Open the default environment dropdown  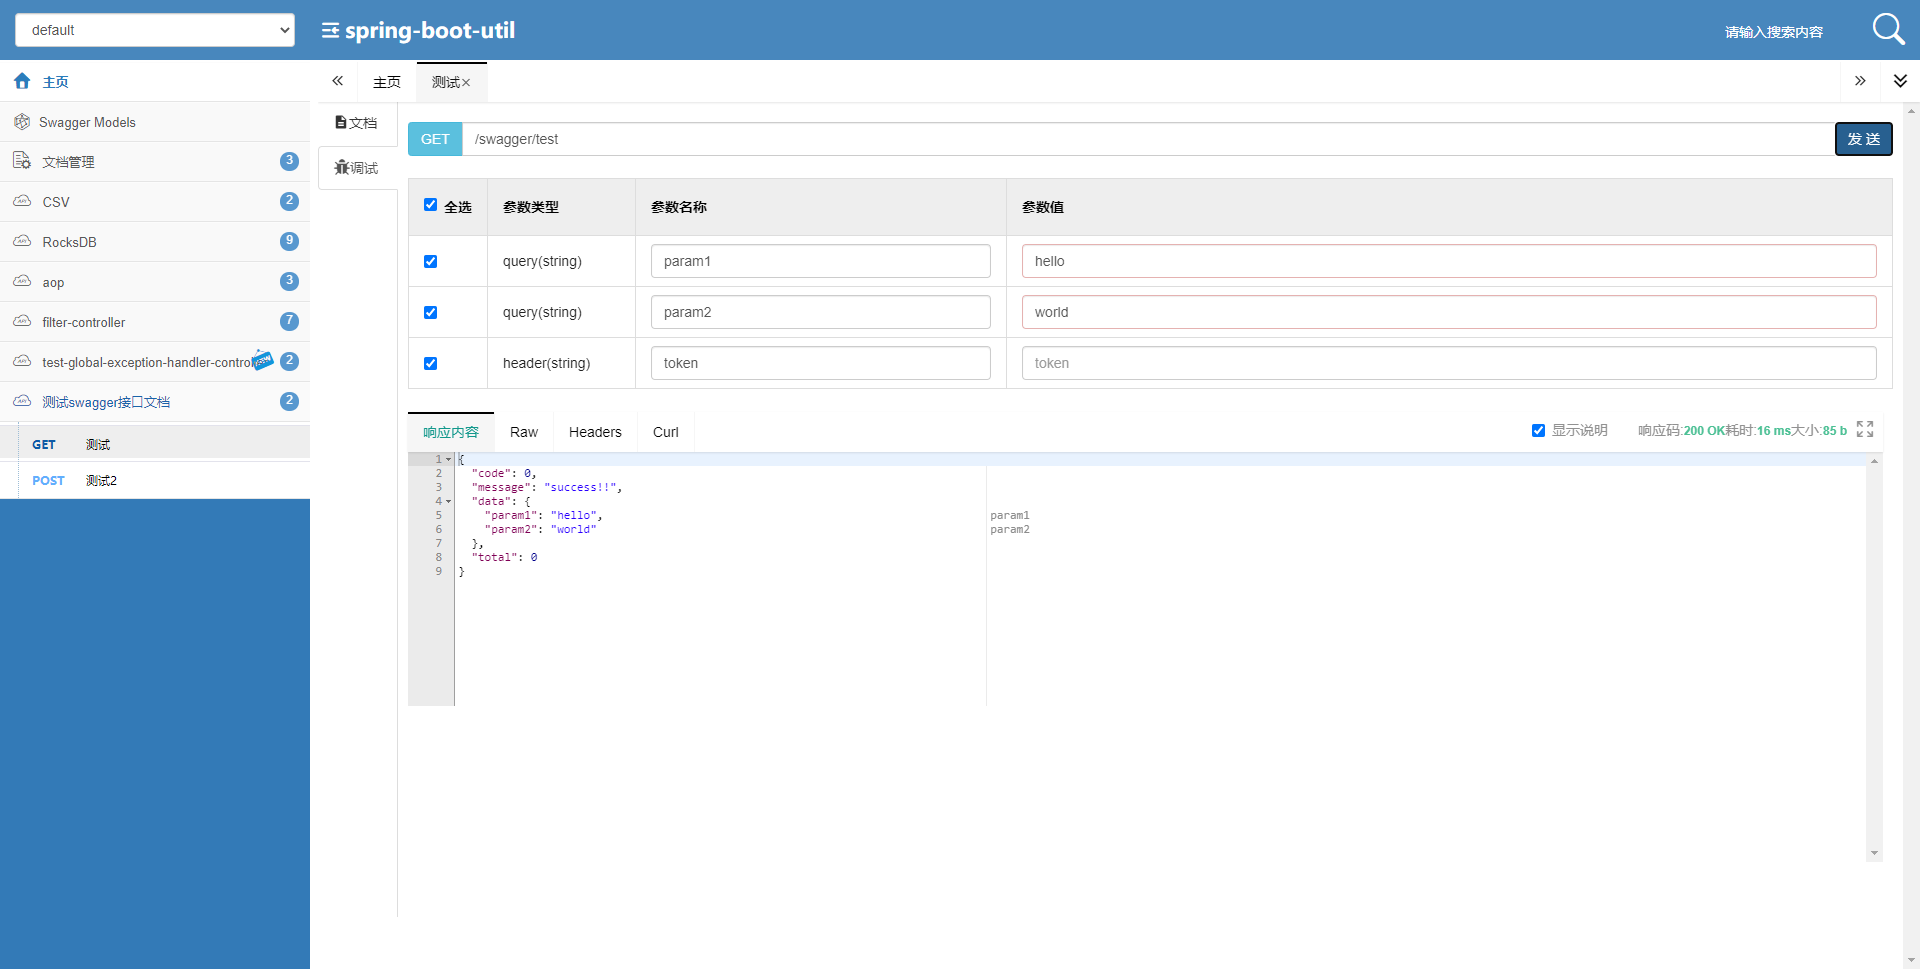coord(154,29)
